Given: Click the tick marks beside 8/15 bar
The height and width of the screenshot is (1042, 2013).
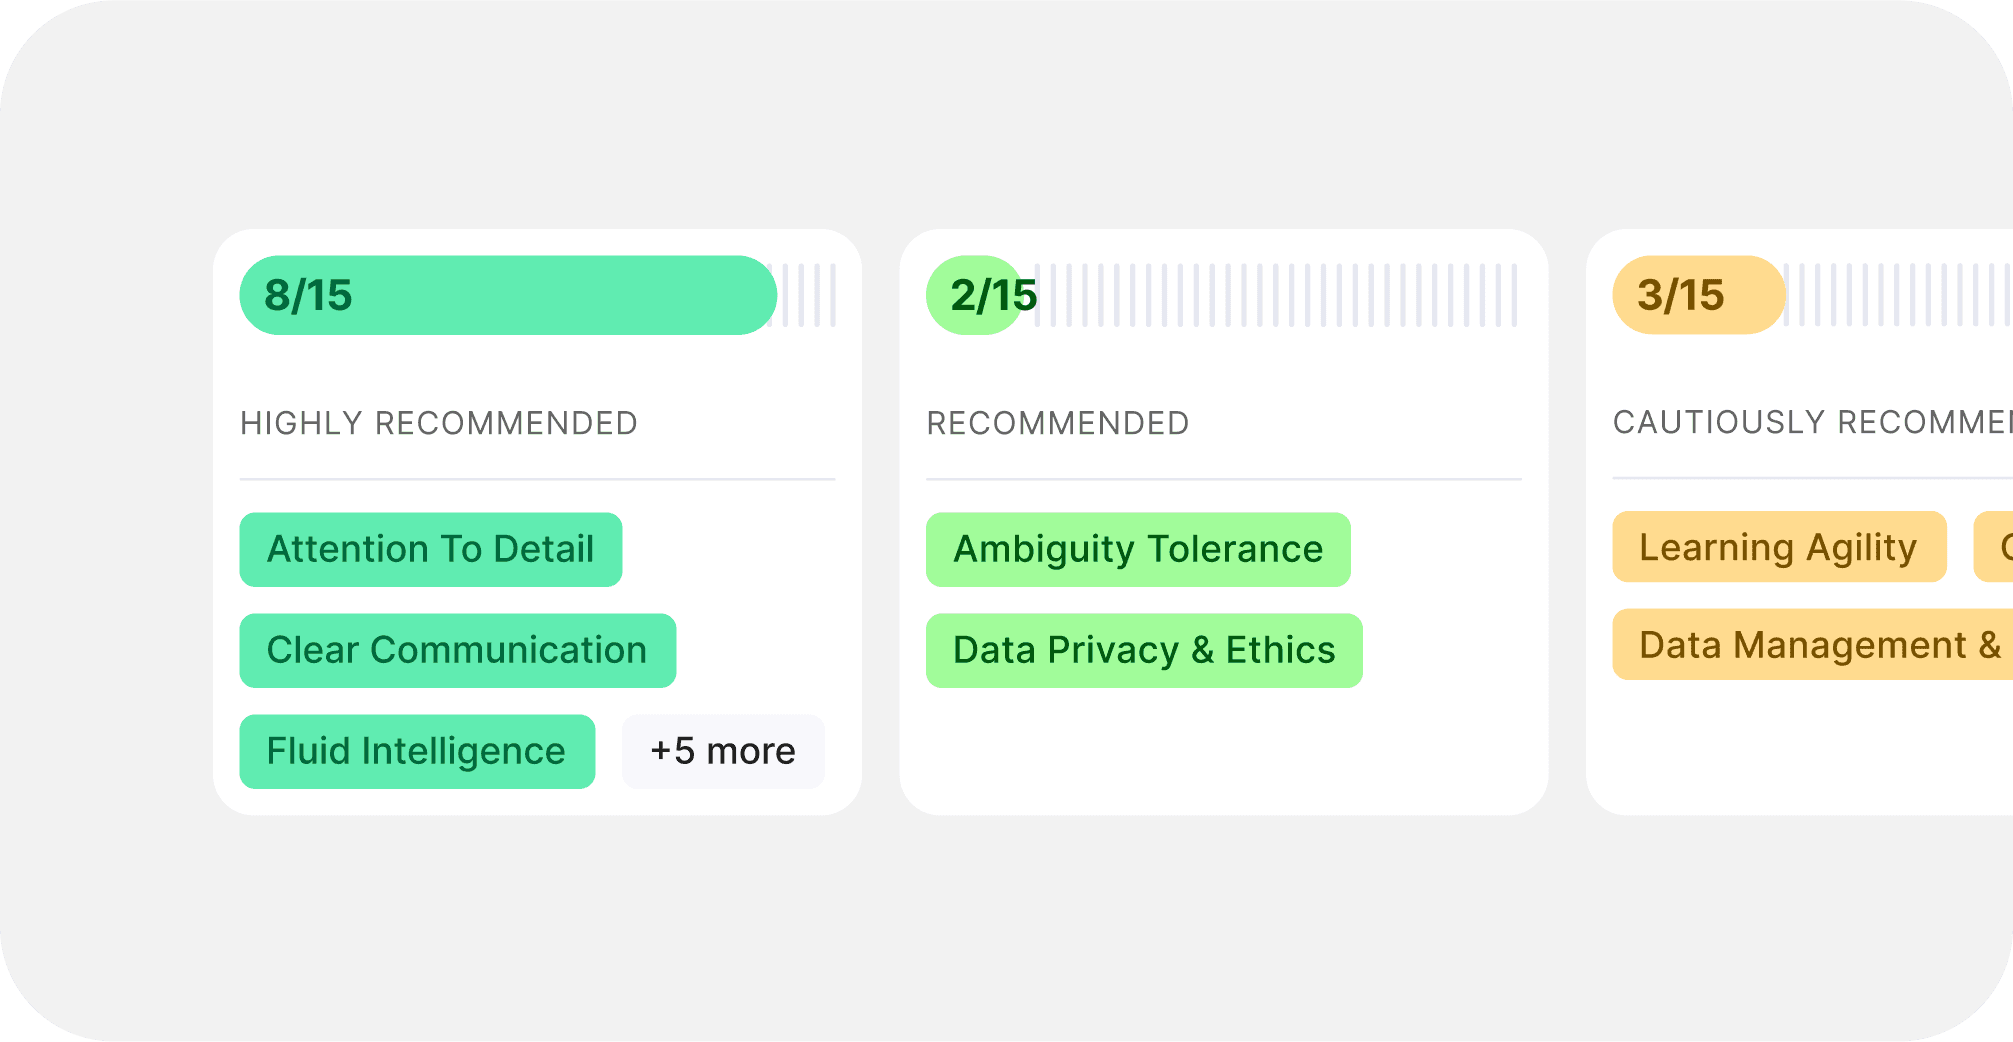Looking at the screenshot, I should point(805,294).
